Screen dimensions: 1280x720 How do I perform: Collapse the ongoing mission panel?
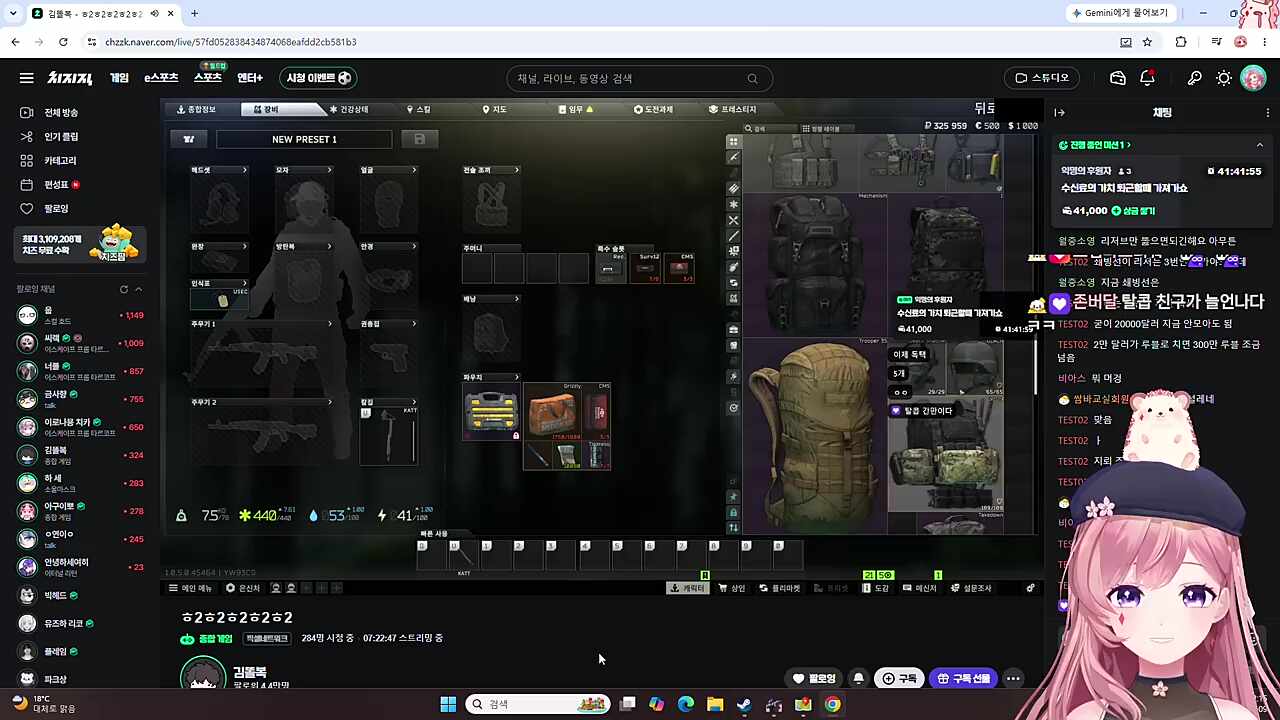(1259, 145)
